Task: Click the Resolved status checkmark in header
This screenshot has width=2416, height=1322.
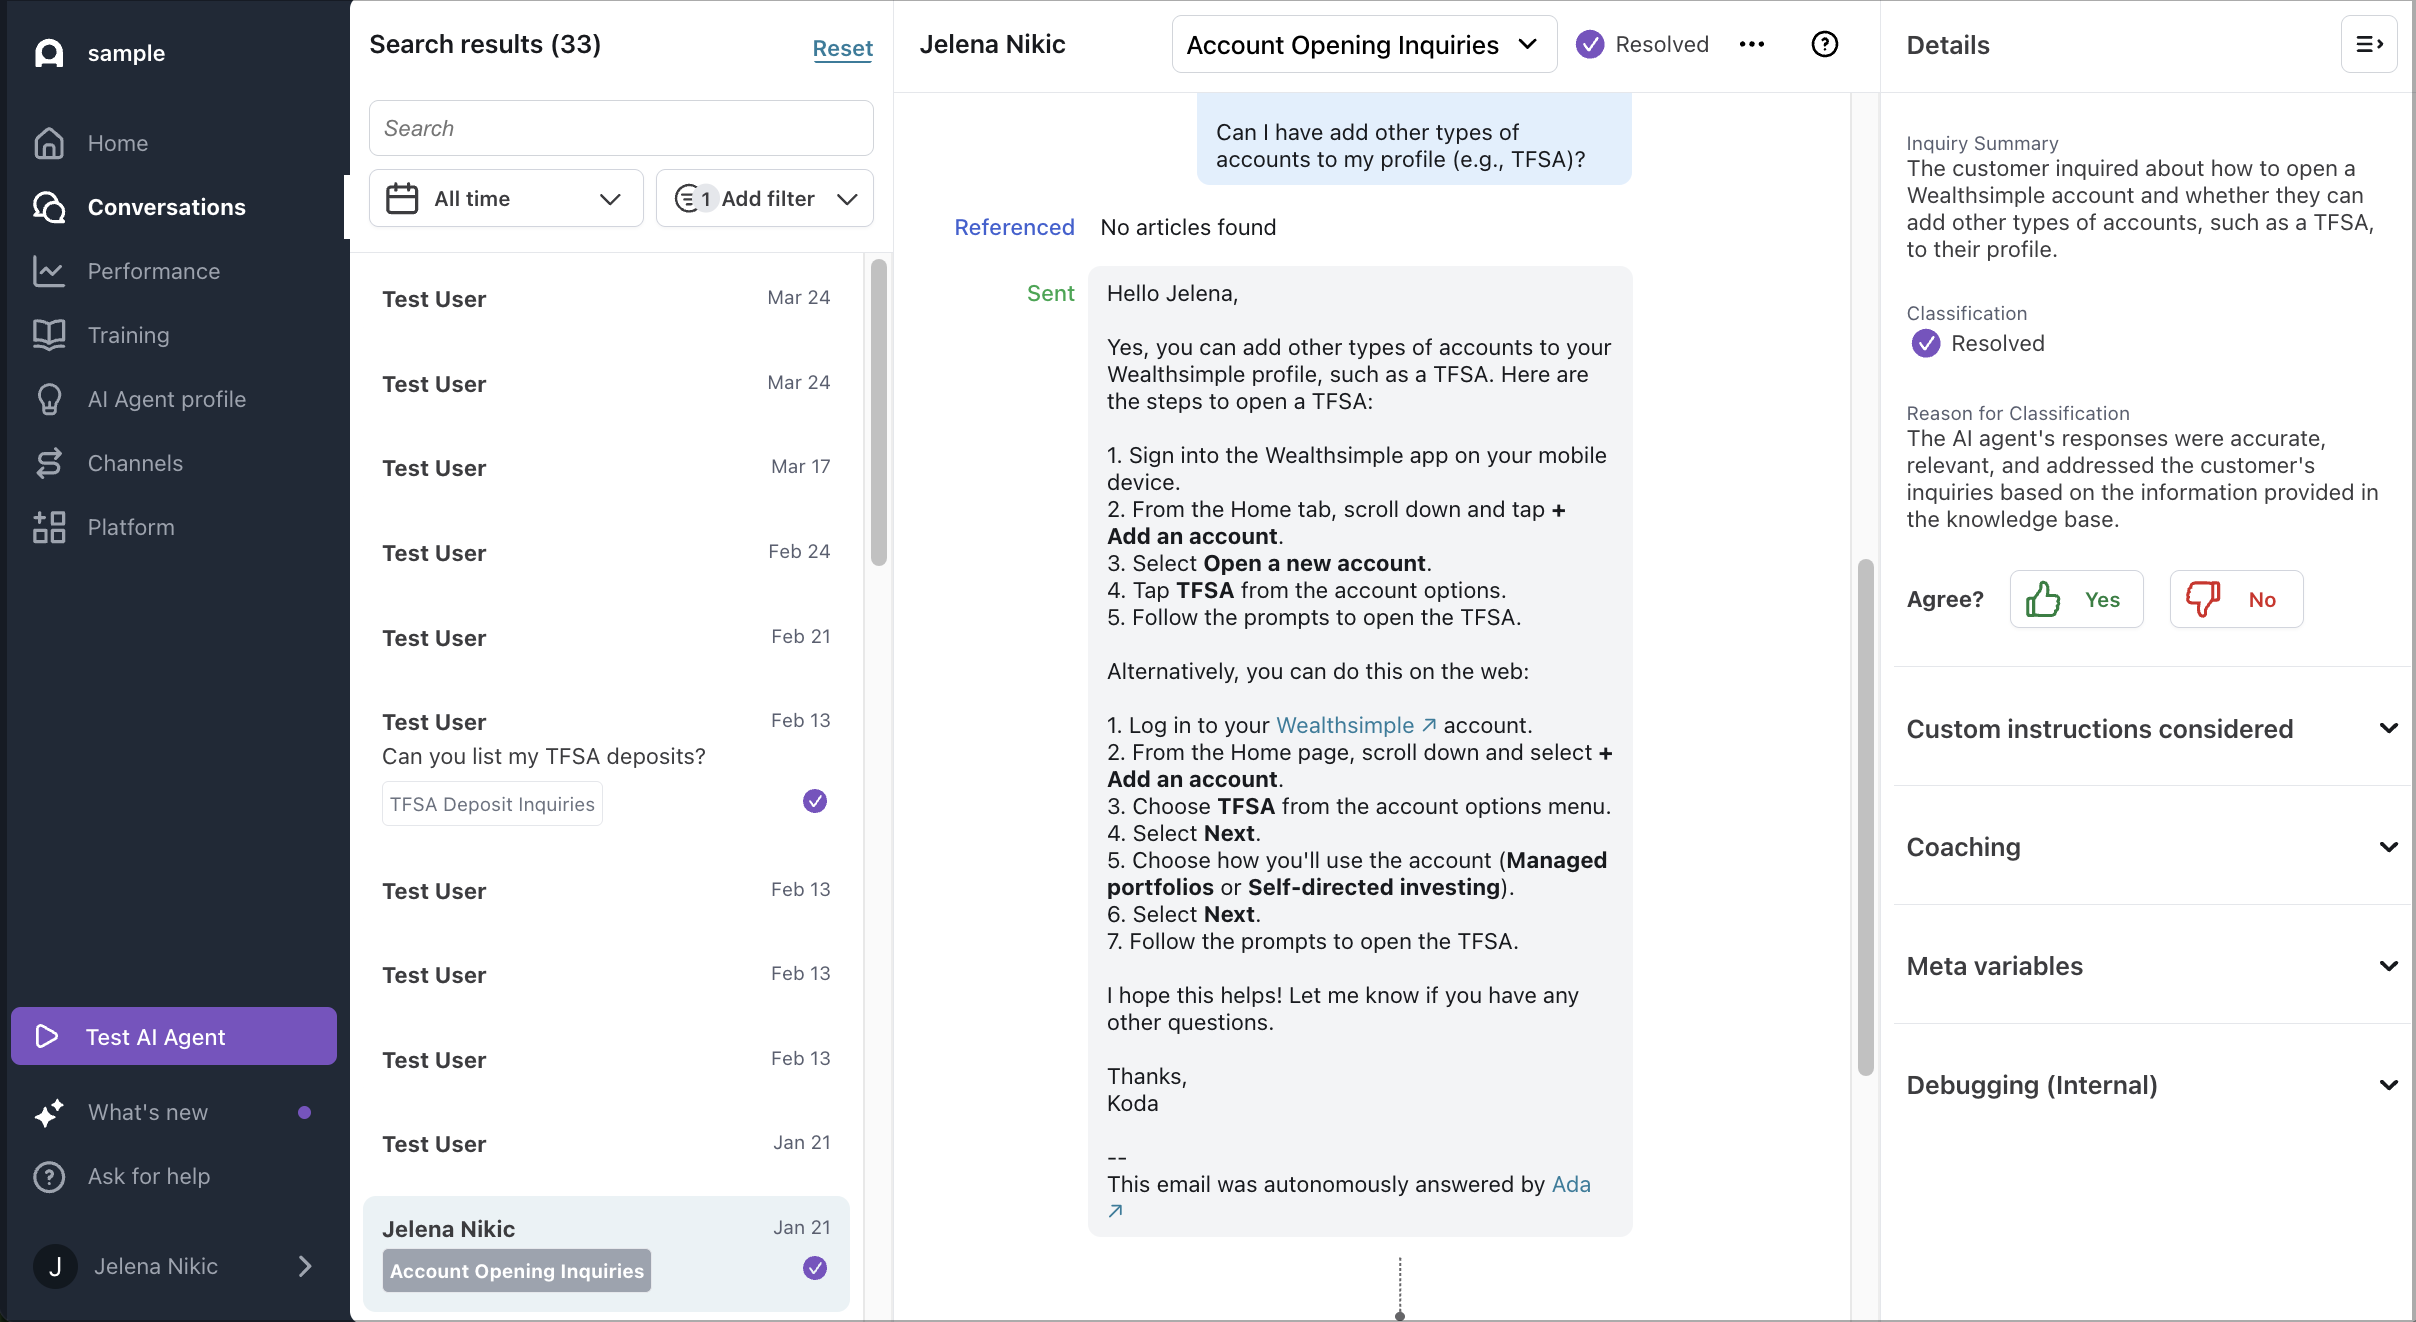Action: pyautogui.click(x=1590, y=44)
